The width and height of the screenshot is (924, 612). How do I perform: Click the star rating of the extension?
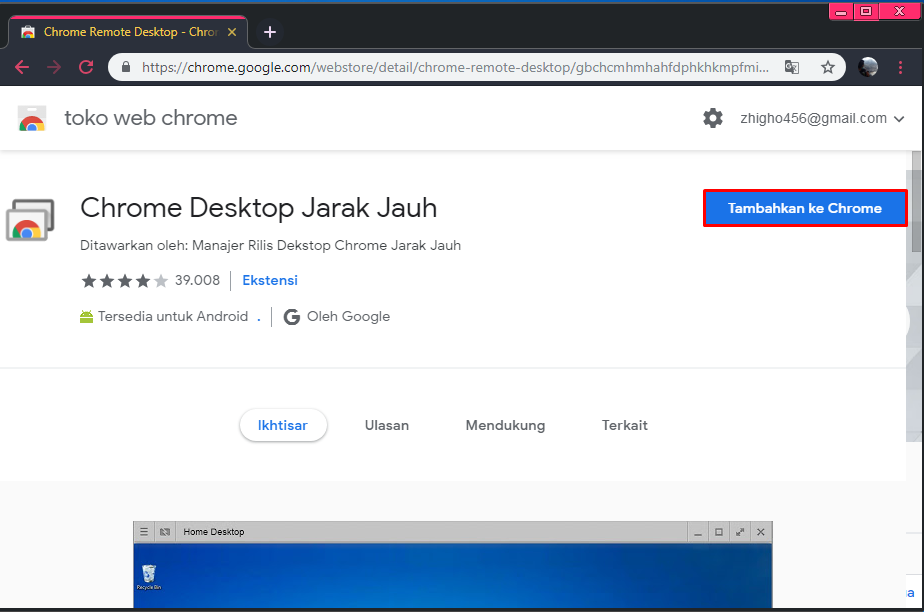pyautogui.click(x=124, y=281)
